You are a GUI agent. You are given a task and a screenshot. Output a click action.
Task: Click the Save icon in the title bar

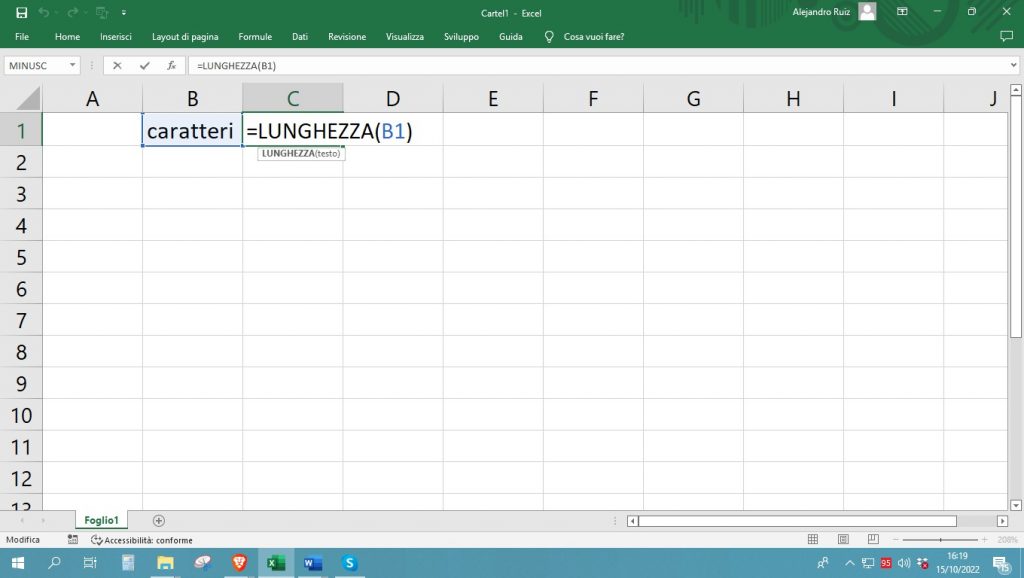point(21,12)
